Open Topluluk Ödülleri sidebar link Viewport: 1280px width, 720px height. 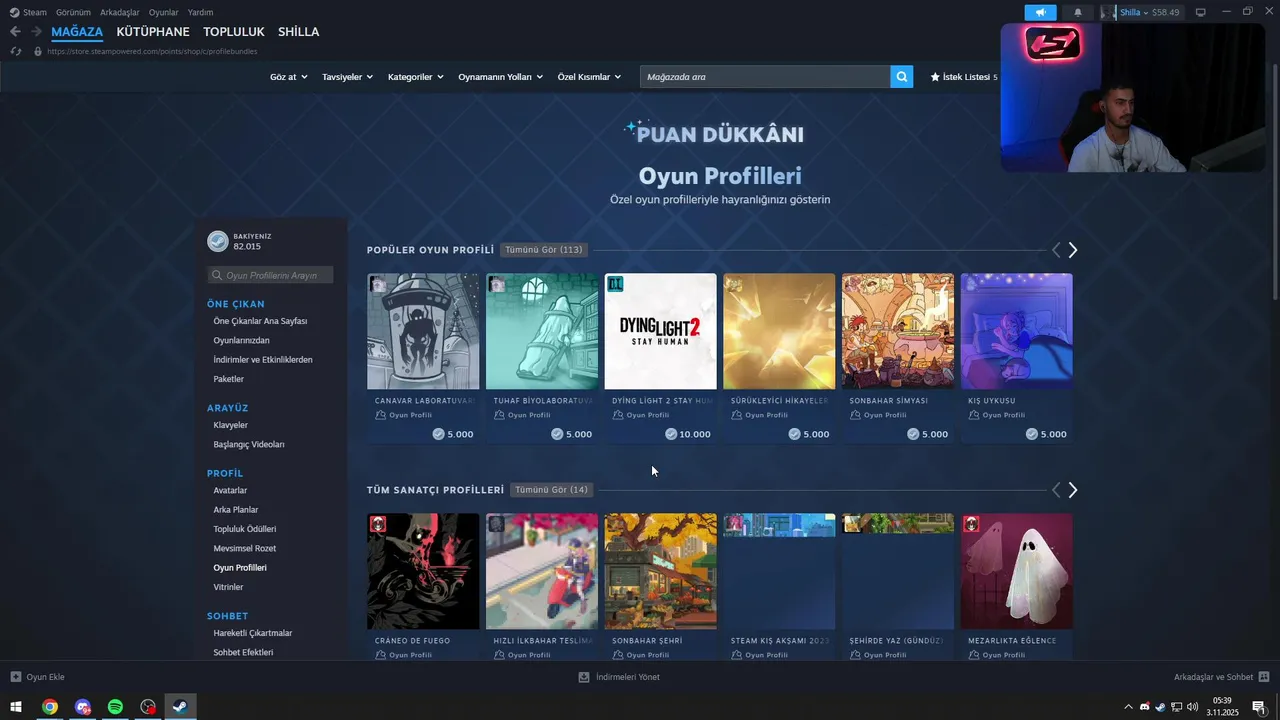tap(245, 529)
